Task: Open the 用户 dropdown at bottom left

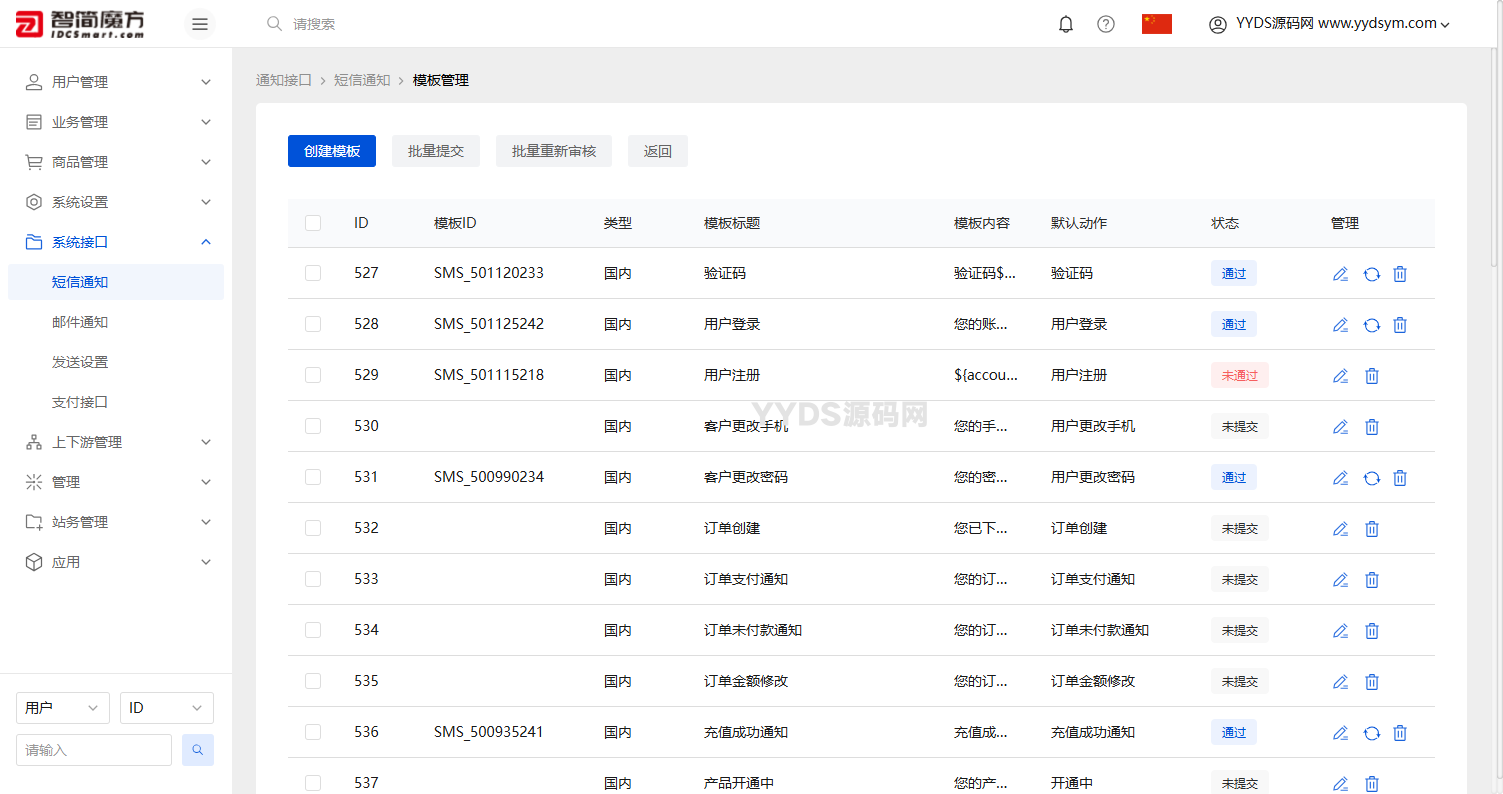Action: click(62, 707)
